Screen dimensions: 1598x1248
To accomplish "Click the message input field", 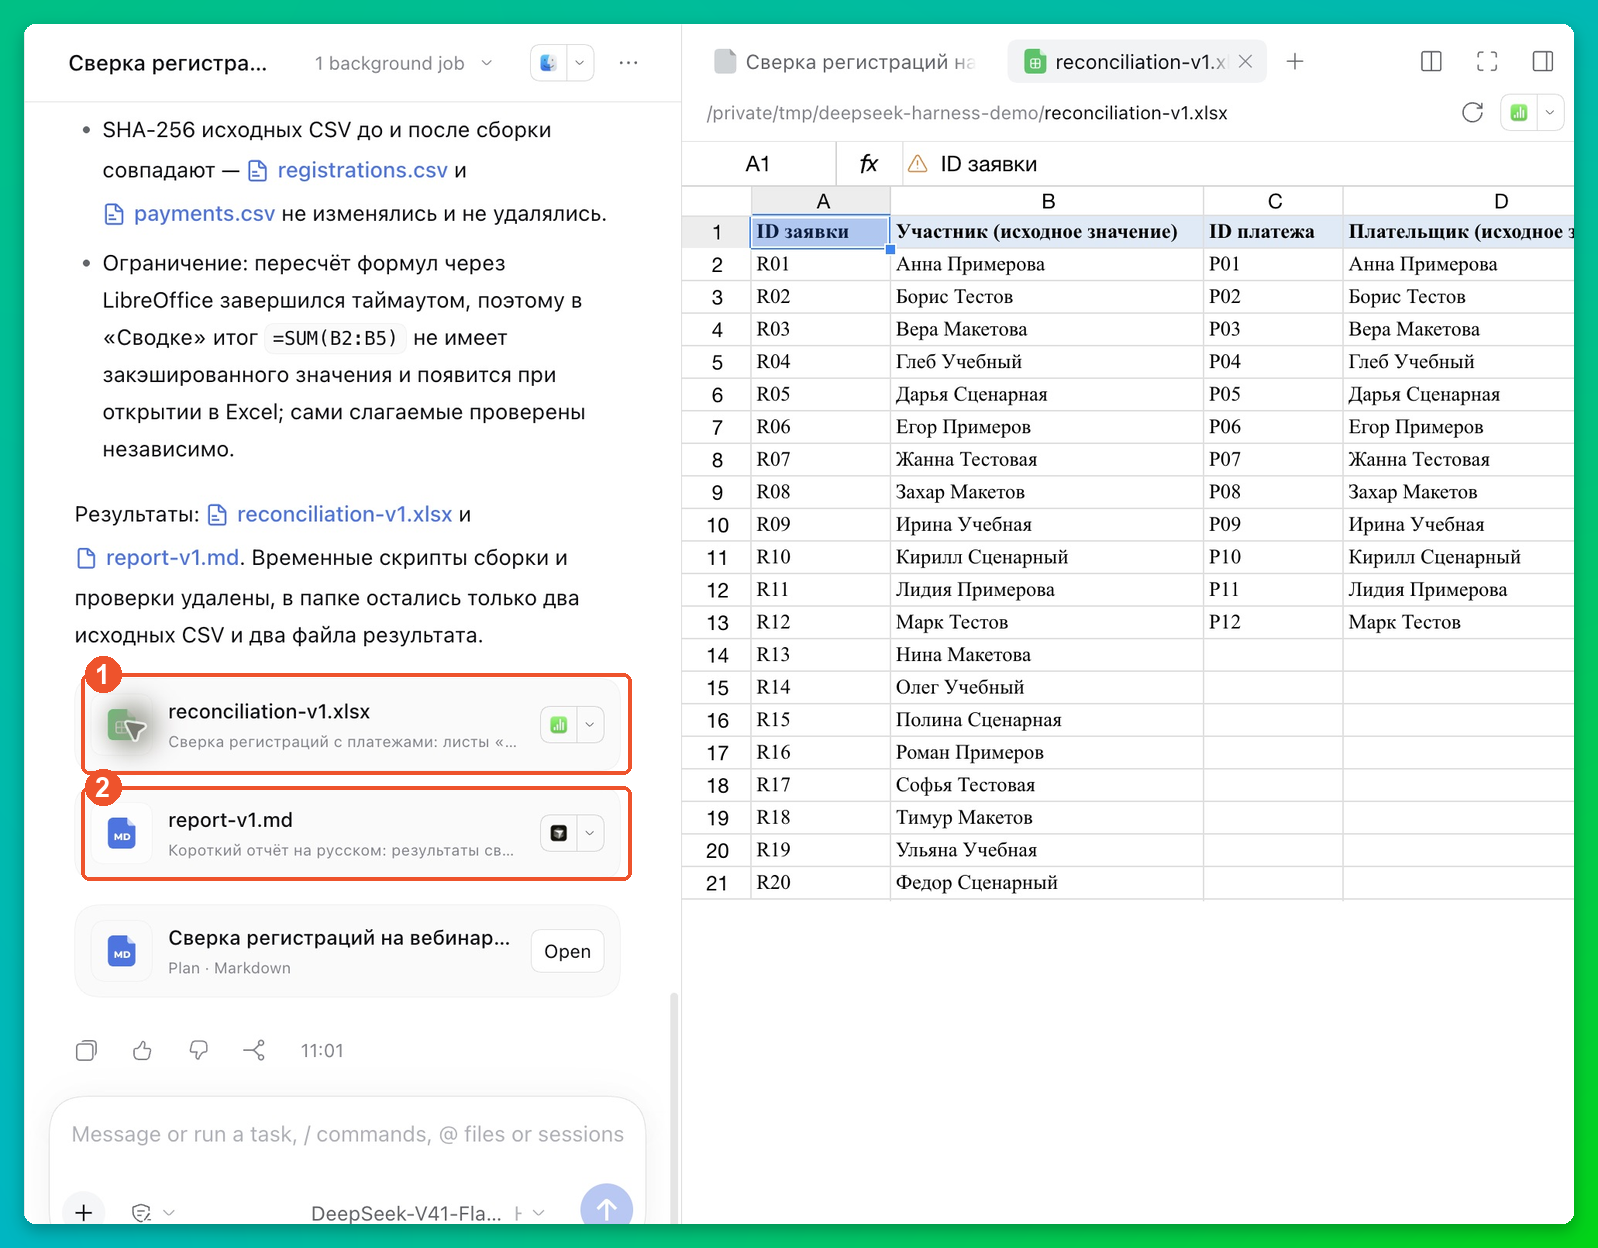I will tap(347, 1134).
